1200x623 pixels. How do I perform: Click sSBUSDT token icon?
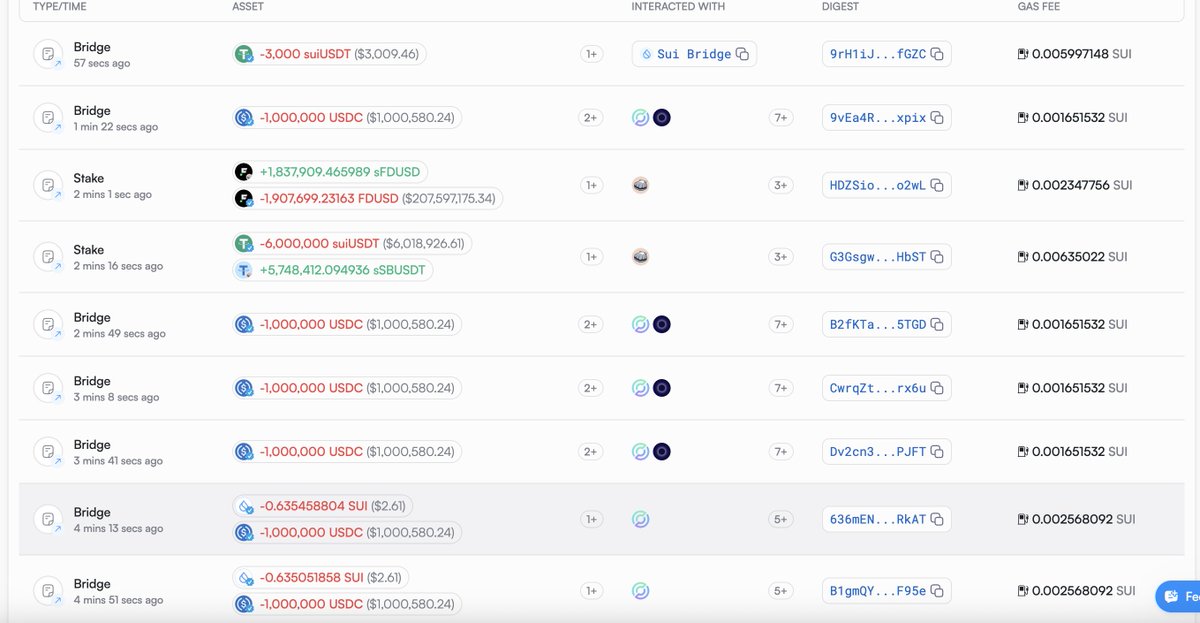click(x=244, y=270)
